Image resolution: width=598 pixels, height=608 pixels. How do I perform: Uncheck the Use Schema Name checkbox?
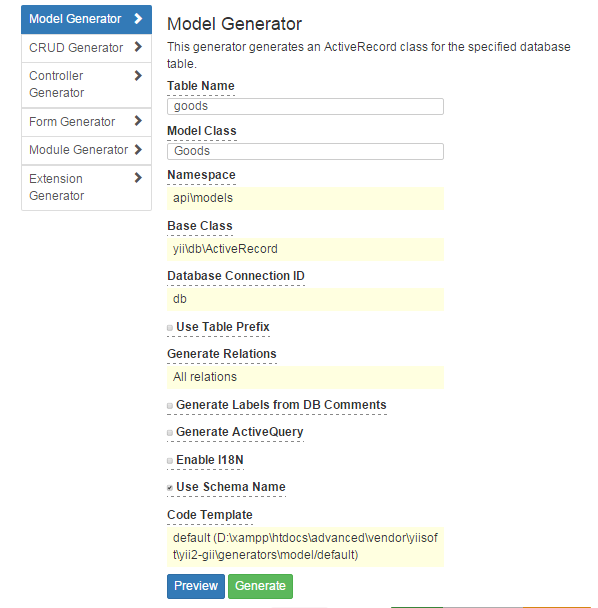pyautogui.click(x=170, y=488)
